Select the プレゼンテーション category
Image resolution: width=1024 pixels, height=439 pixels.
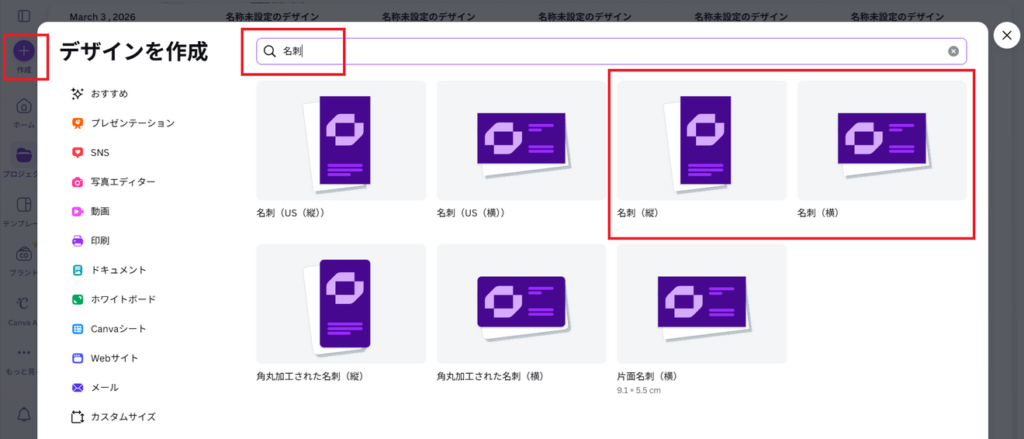click(123, 123)
